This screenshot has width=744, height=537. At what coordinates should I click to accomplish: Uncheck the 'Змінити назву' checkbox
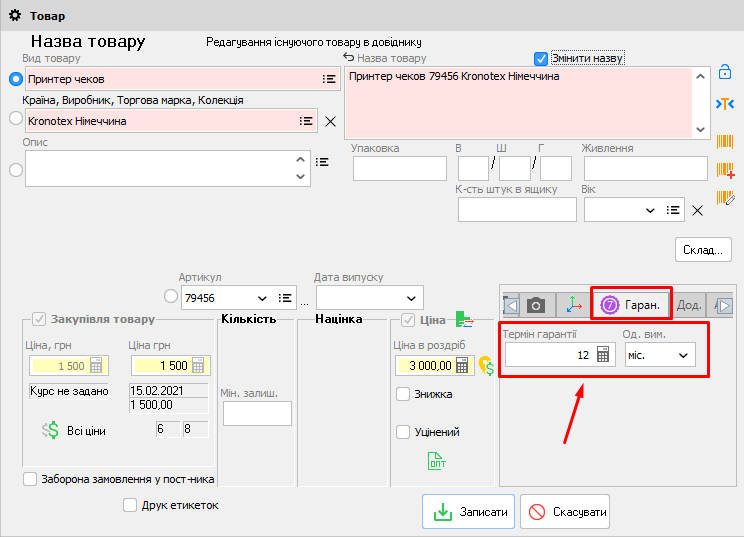point(541,58)
